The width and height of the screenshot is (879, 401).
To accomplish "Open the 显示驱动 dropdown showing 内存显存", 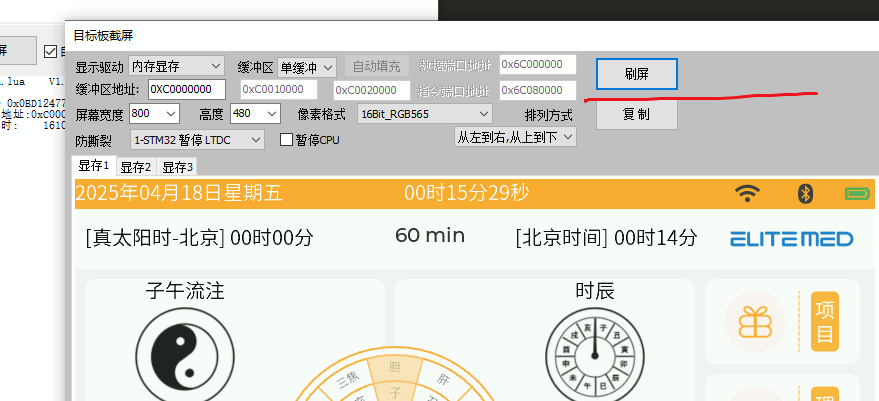I will coord(177,67).
